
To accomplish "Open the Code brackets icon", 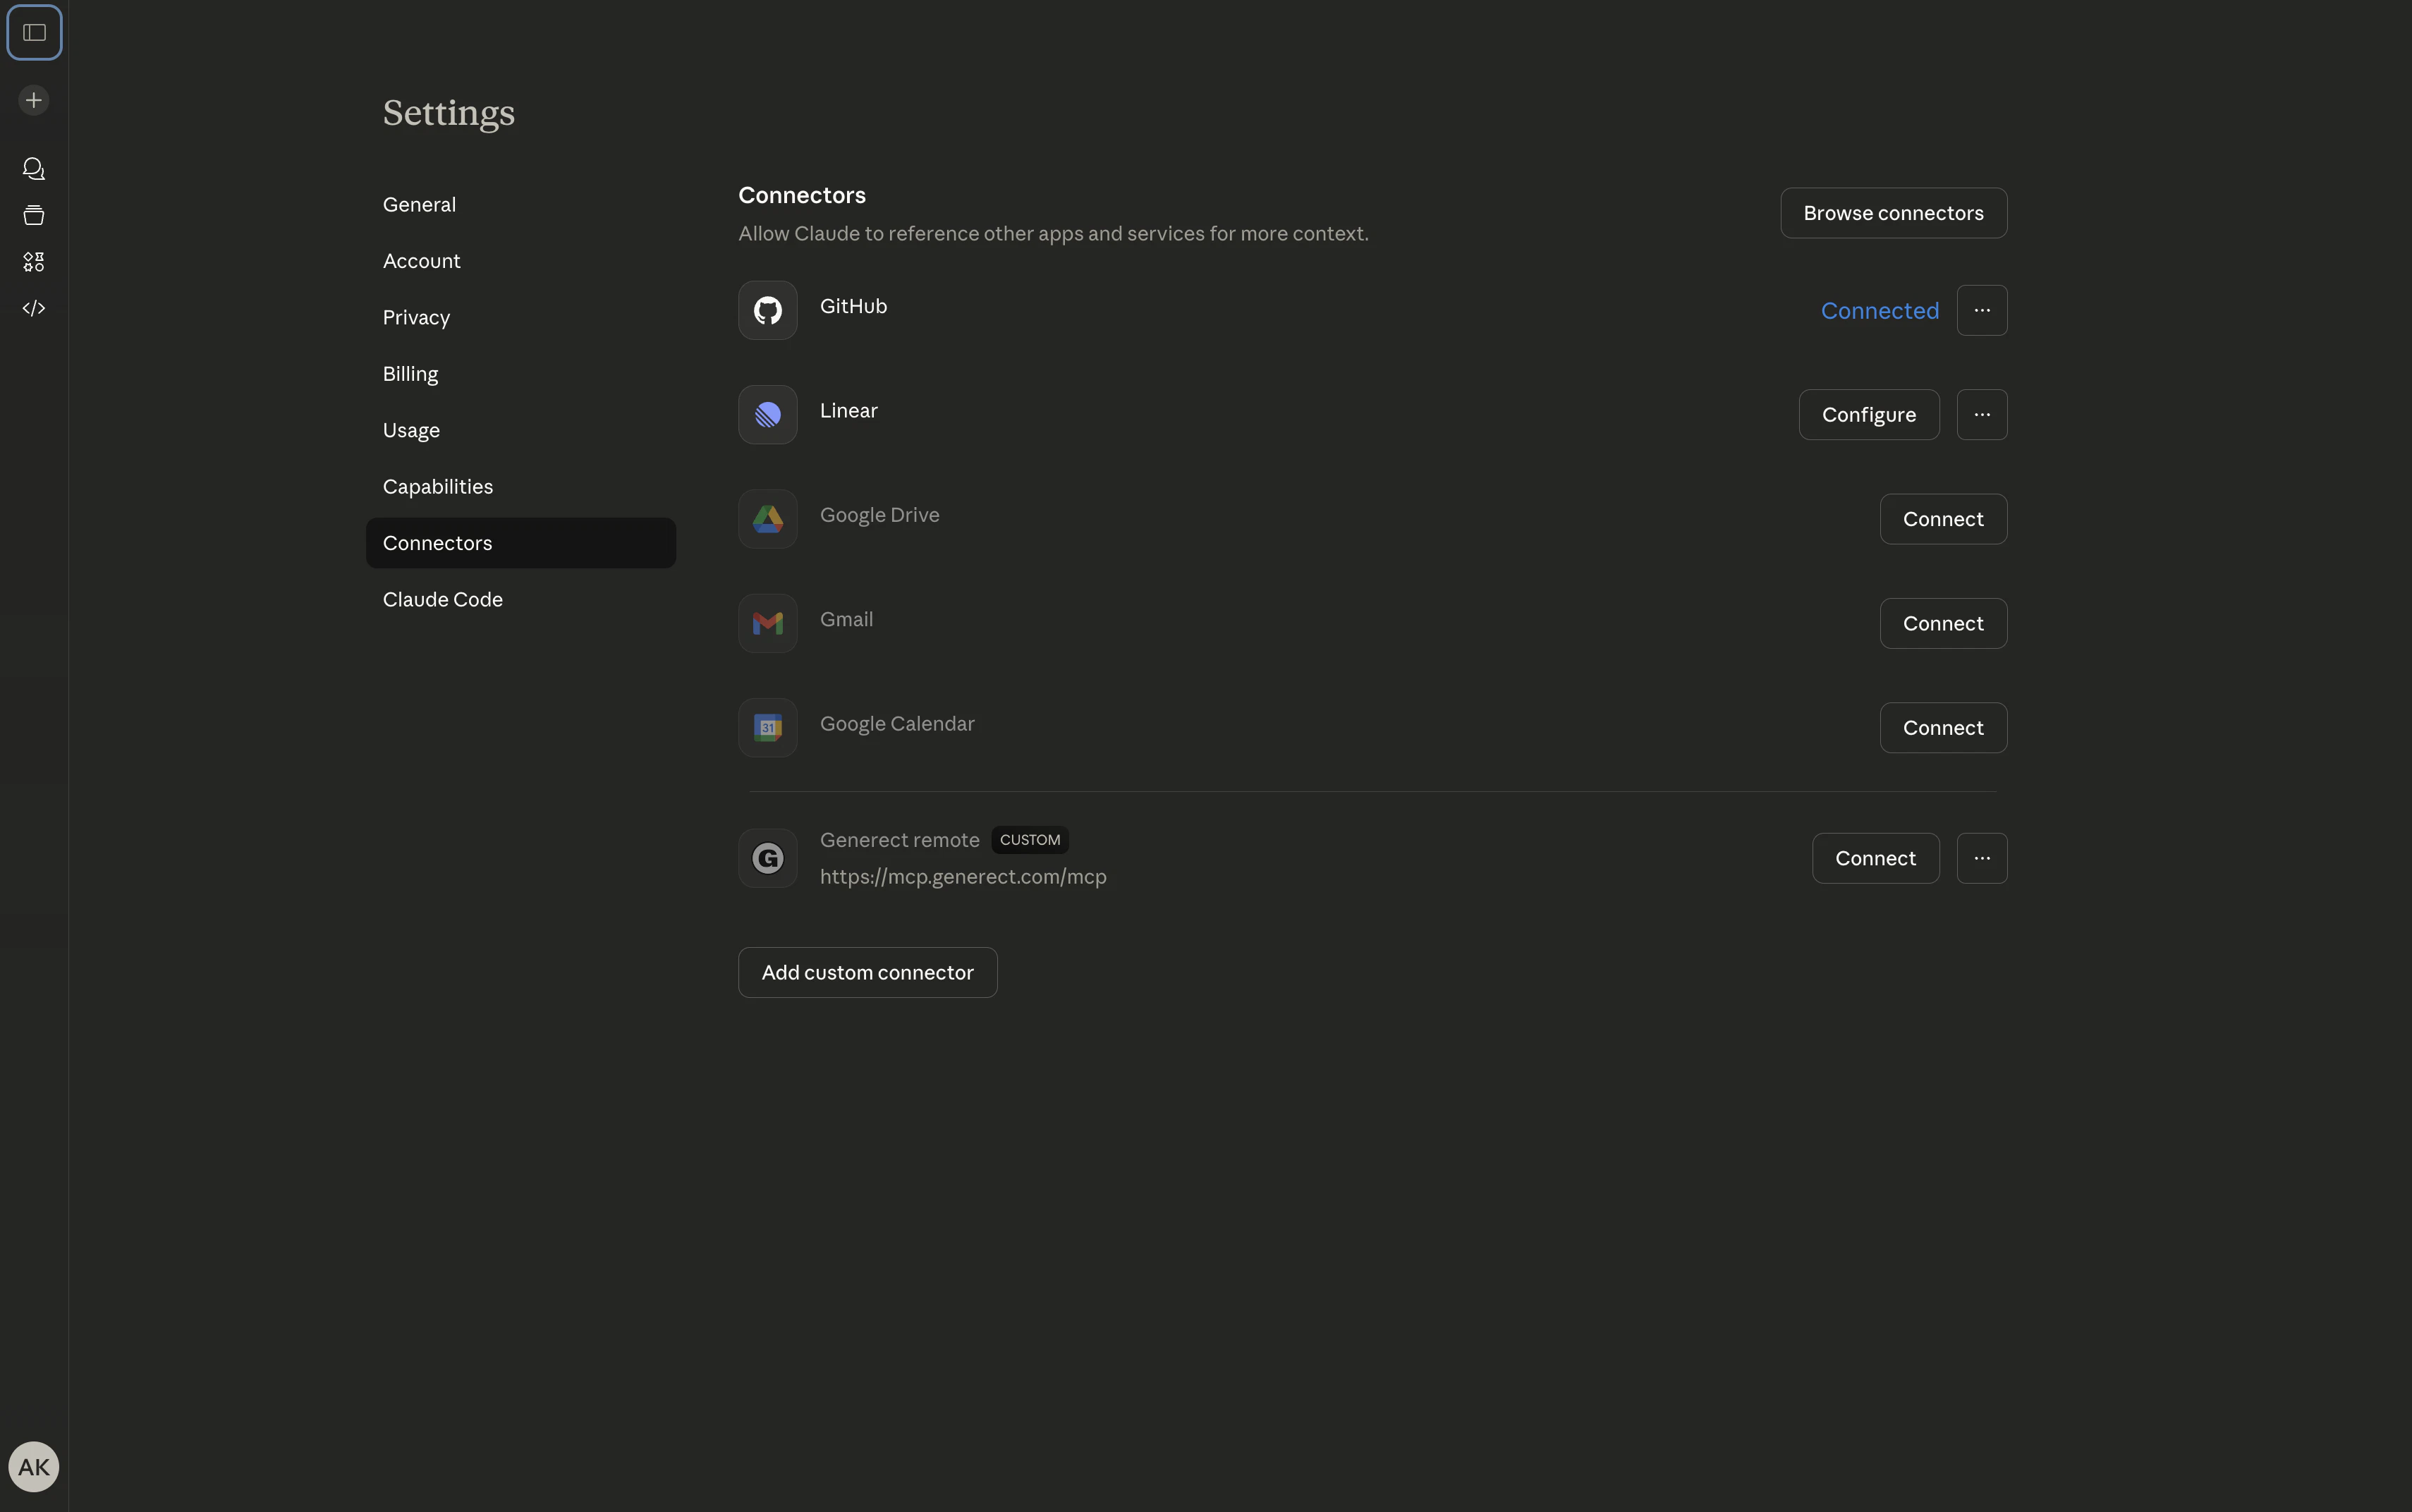I will pos(34,308).
